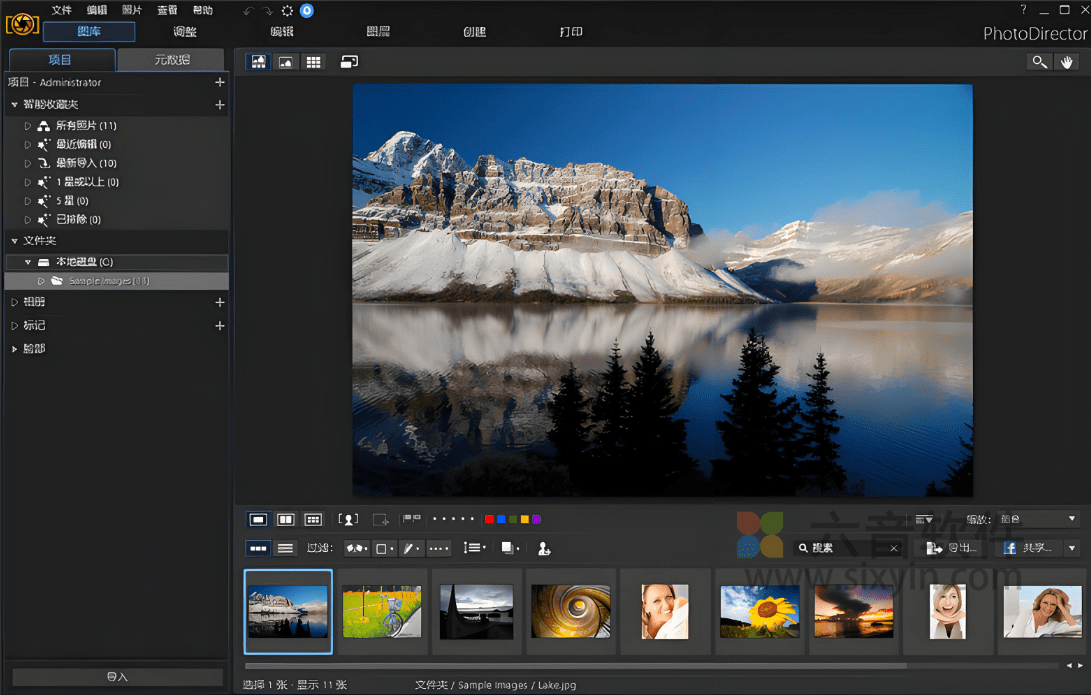Expand the 相册 albums section
Image resolution: width=1091 pixels, height=695 pixels.
point(14,302)
